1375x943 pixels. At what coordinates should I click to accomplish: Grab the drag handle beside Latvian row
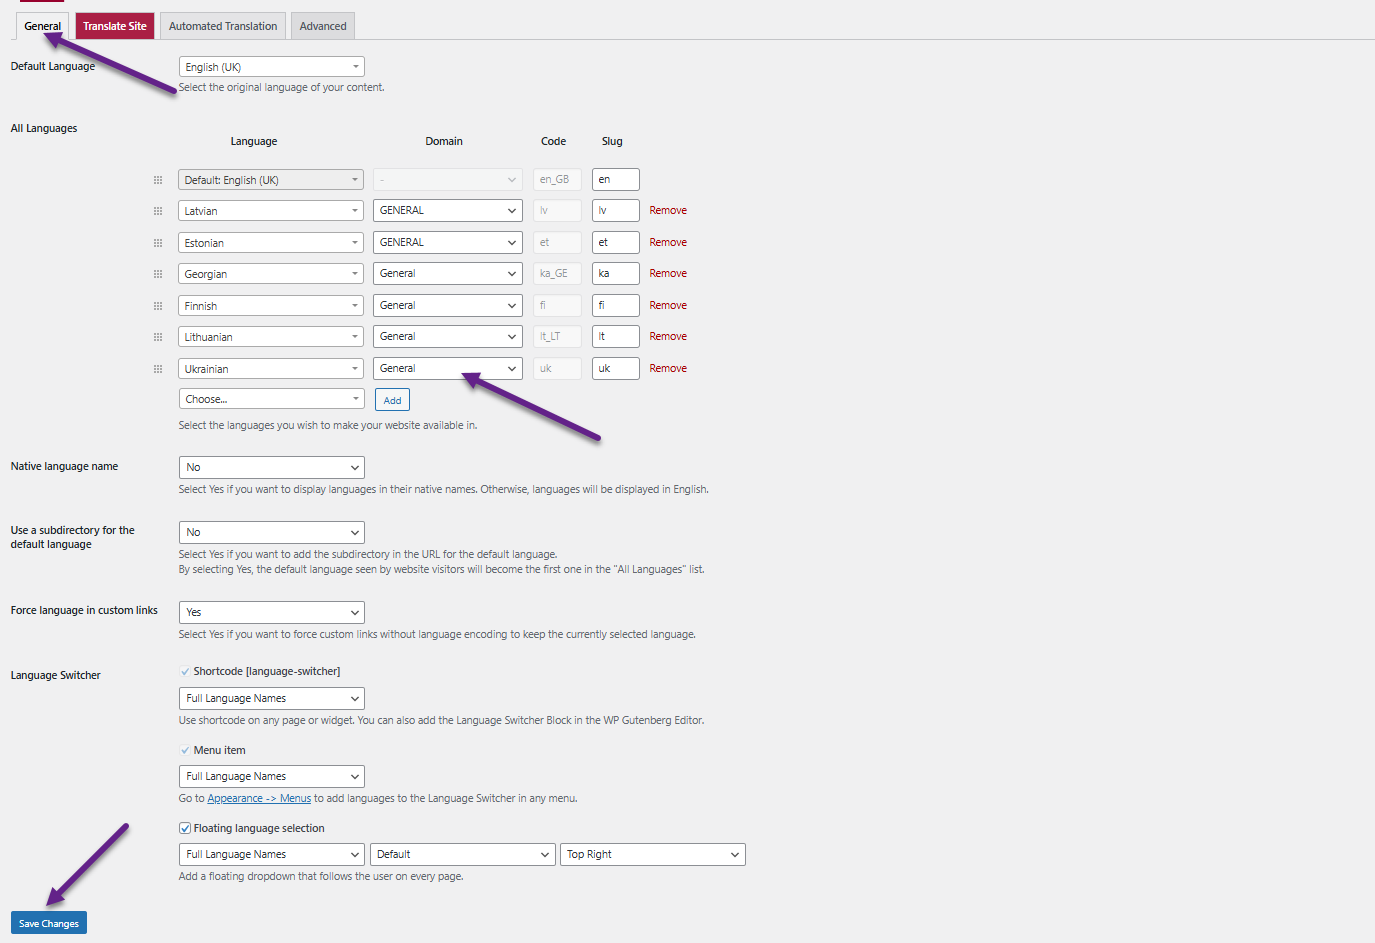[158, 211]
